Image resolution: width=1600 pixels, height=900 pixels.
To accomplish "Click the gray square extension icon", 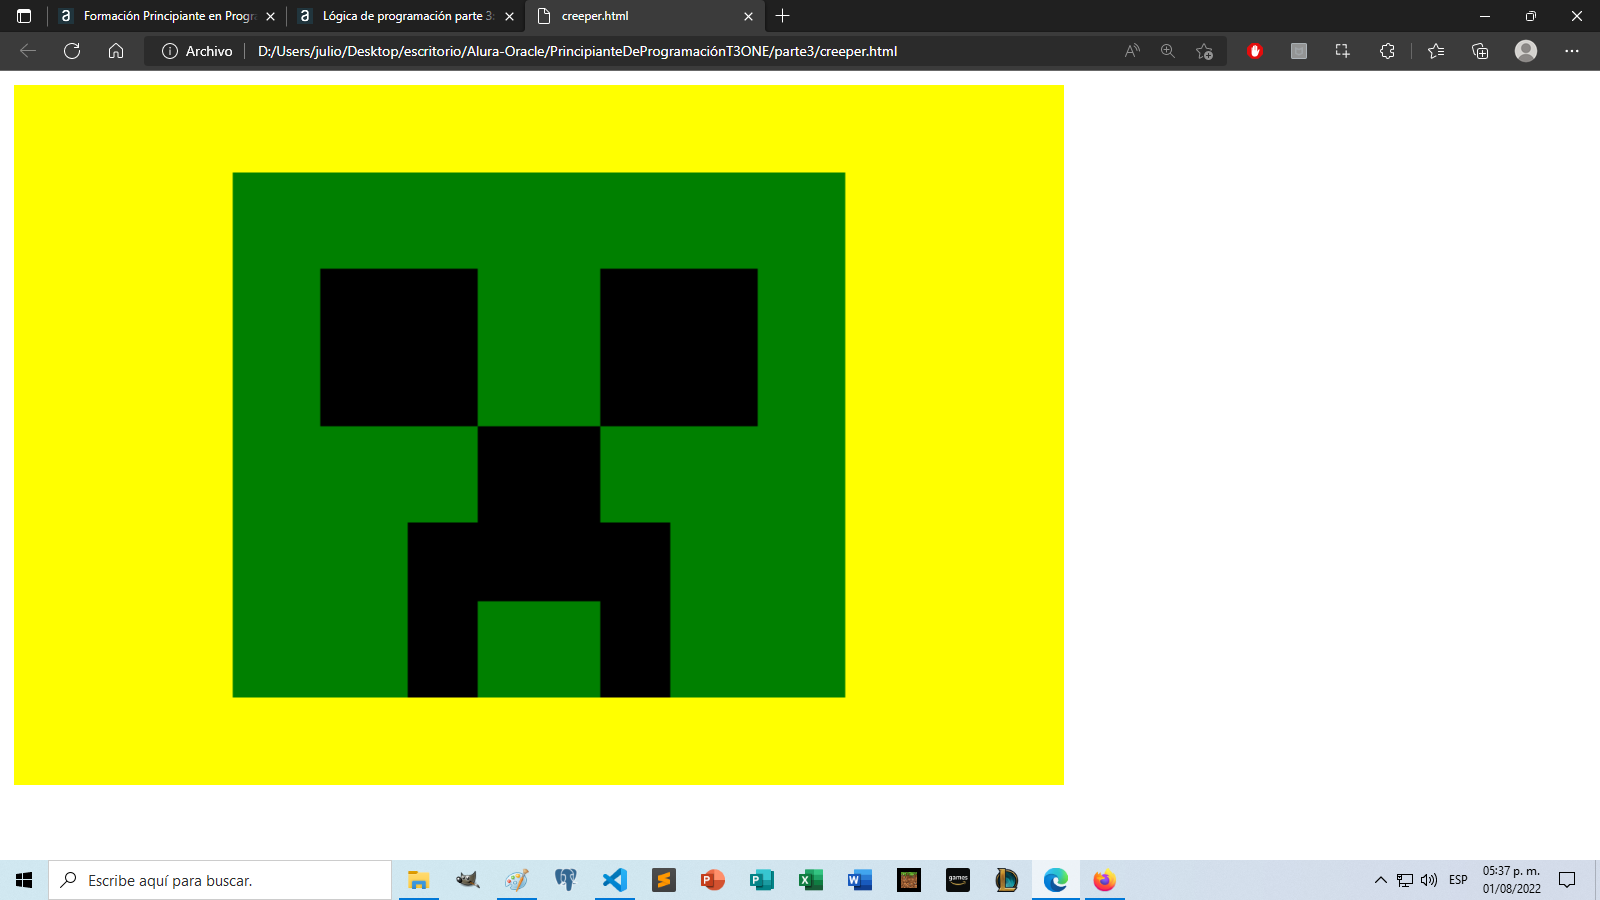I will tap(1299, 51).
